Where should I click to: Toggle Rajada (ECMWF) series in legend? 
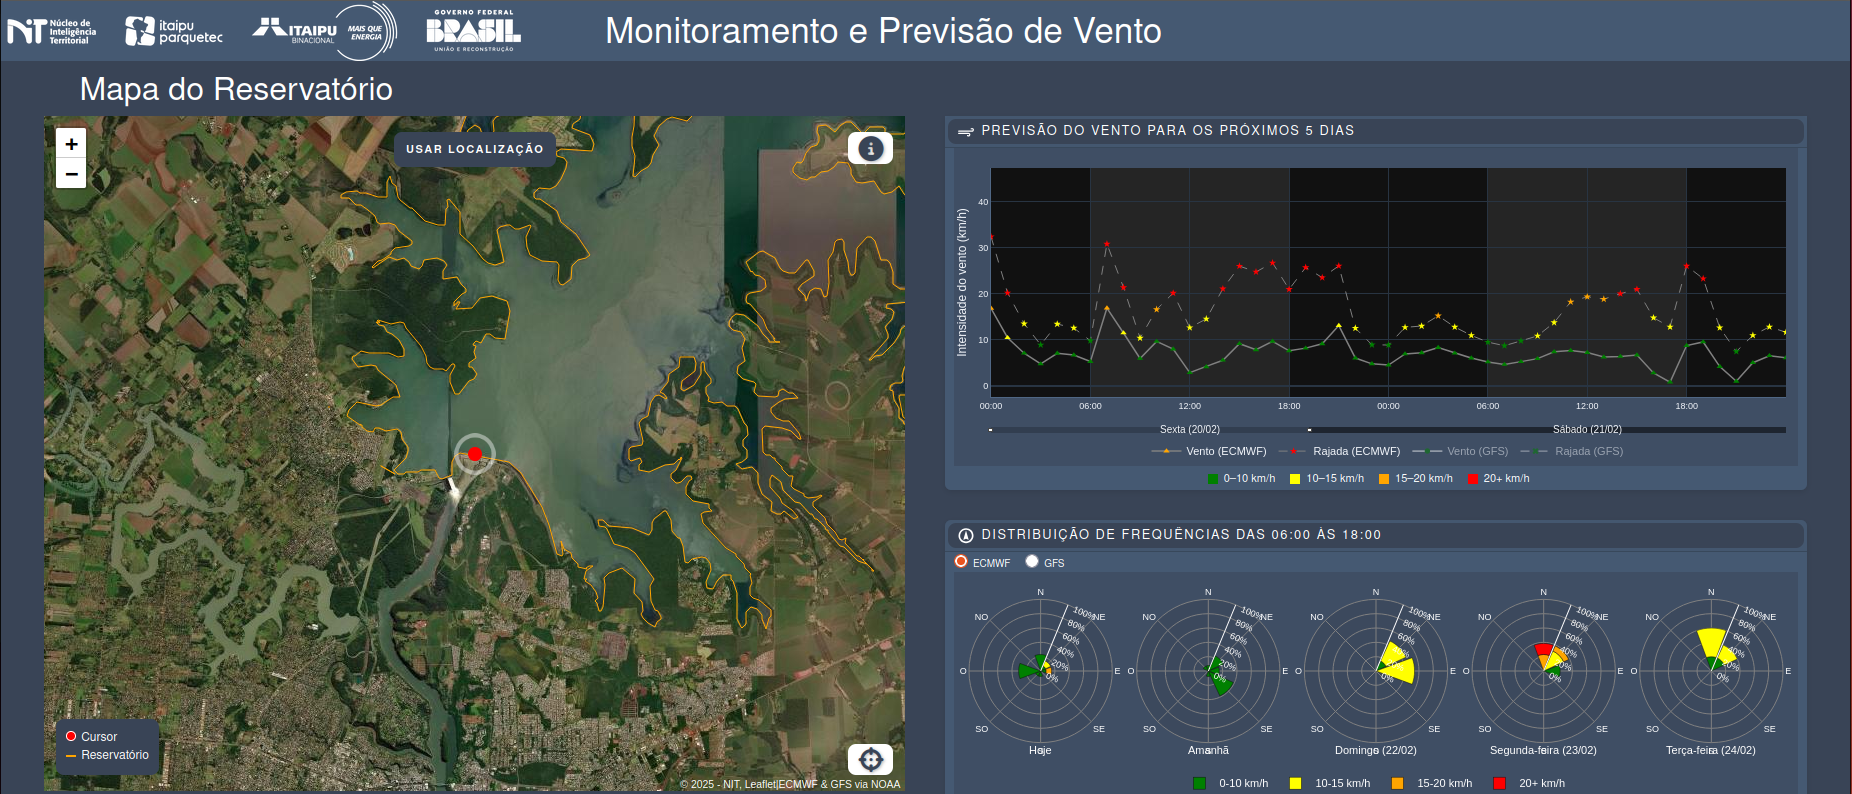tap(1344, 451)
